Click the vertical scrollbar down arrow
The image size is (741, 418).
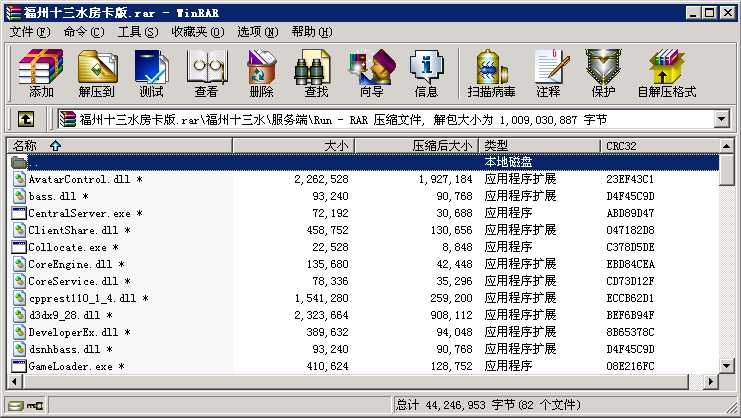(x=726, y=365)
